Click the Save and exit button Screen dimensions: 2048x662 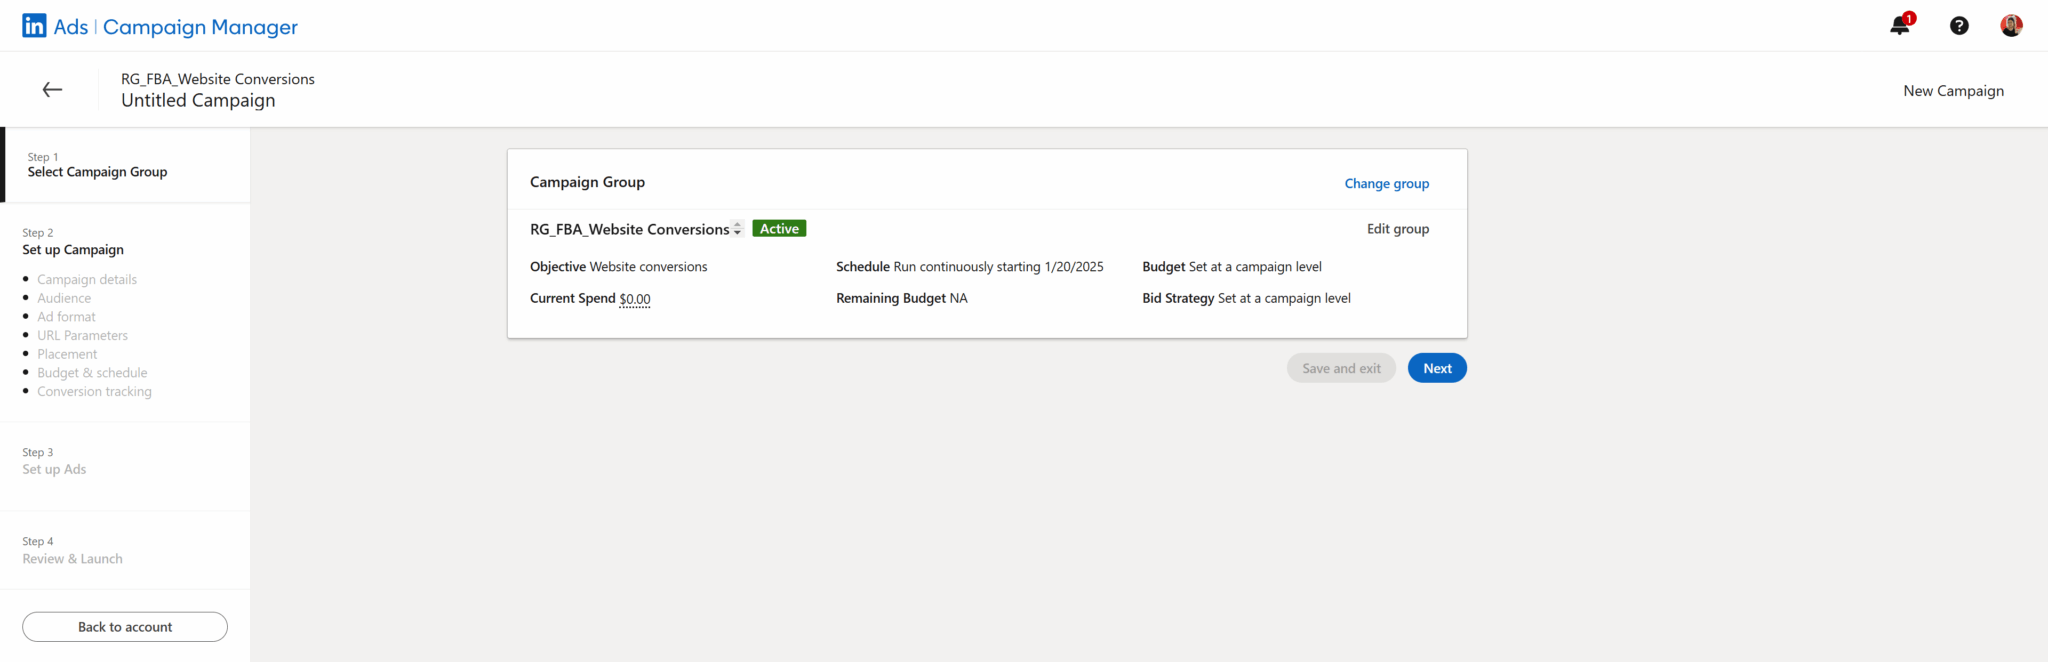pos(1341,368)
